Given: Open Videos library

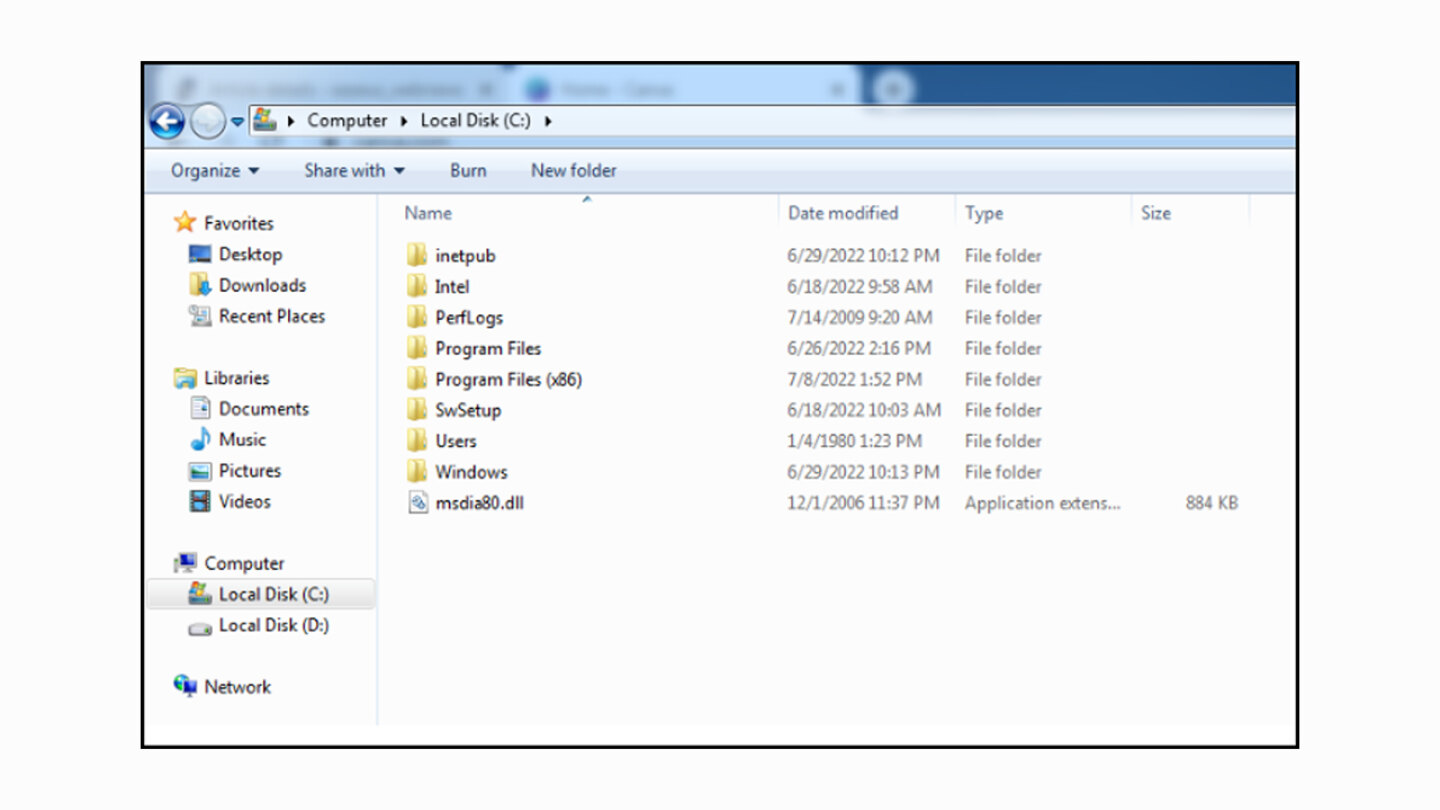Looking at the screenshot, I should (x=245, y=502).
